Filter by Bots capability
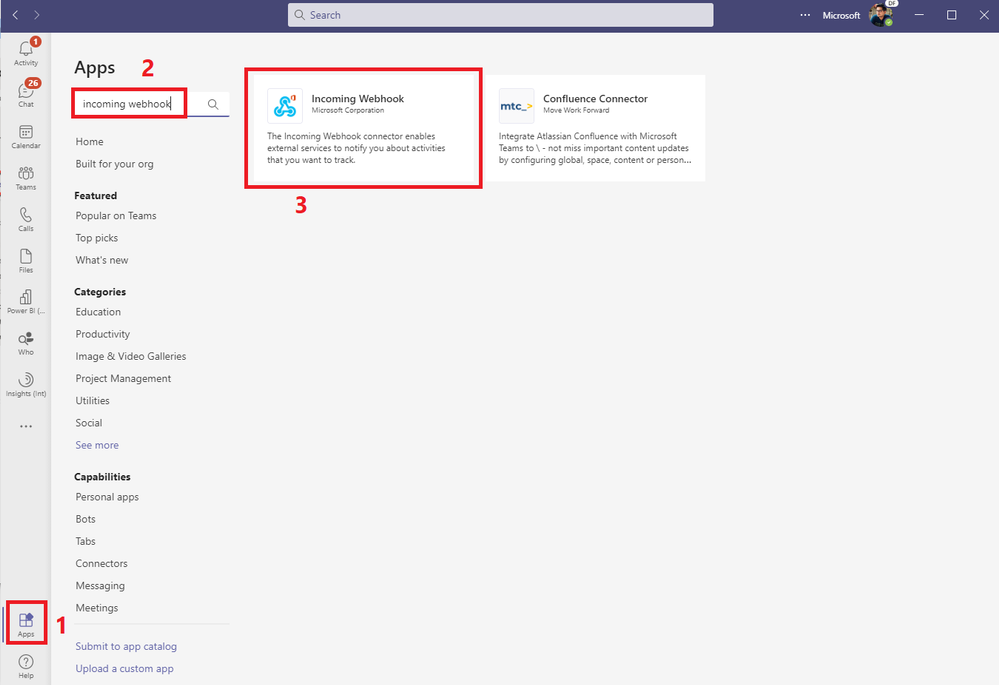Image resolution: width=999 pixels, height=685 pixels. pyautogui.click(x=85, y=519)
